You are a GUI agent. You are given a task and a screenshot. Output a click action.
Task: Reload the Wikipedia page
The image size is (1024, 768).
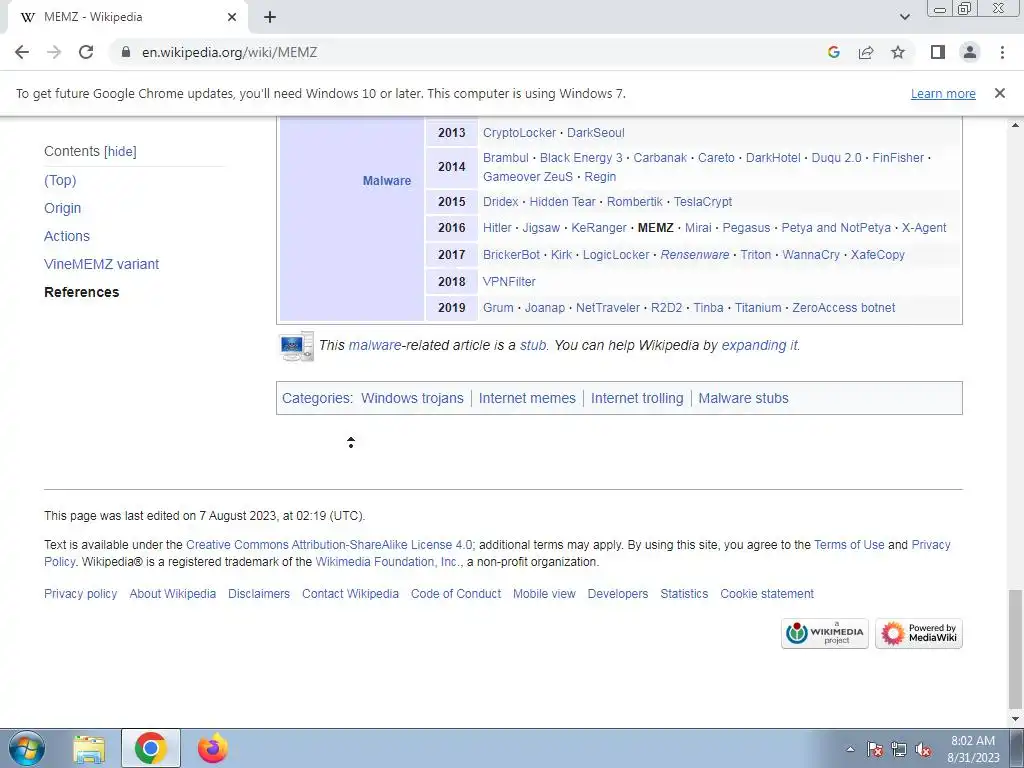(86, 52)
